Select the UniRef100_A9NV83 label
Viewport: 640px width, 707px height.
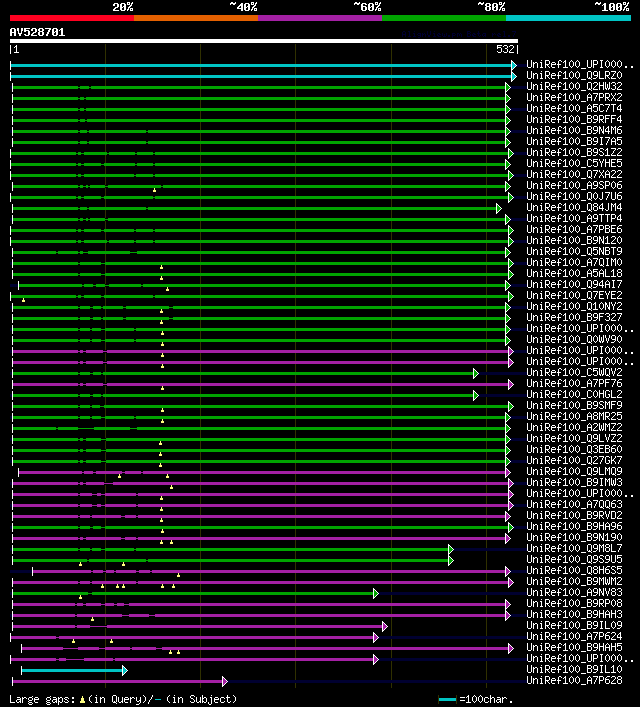point(574,592)
